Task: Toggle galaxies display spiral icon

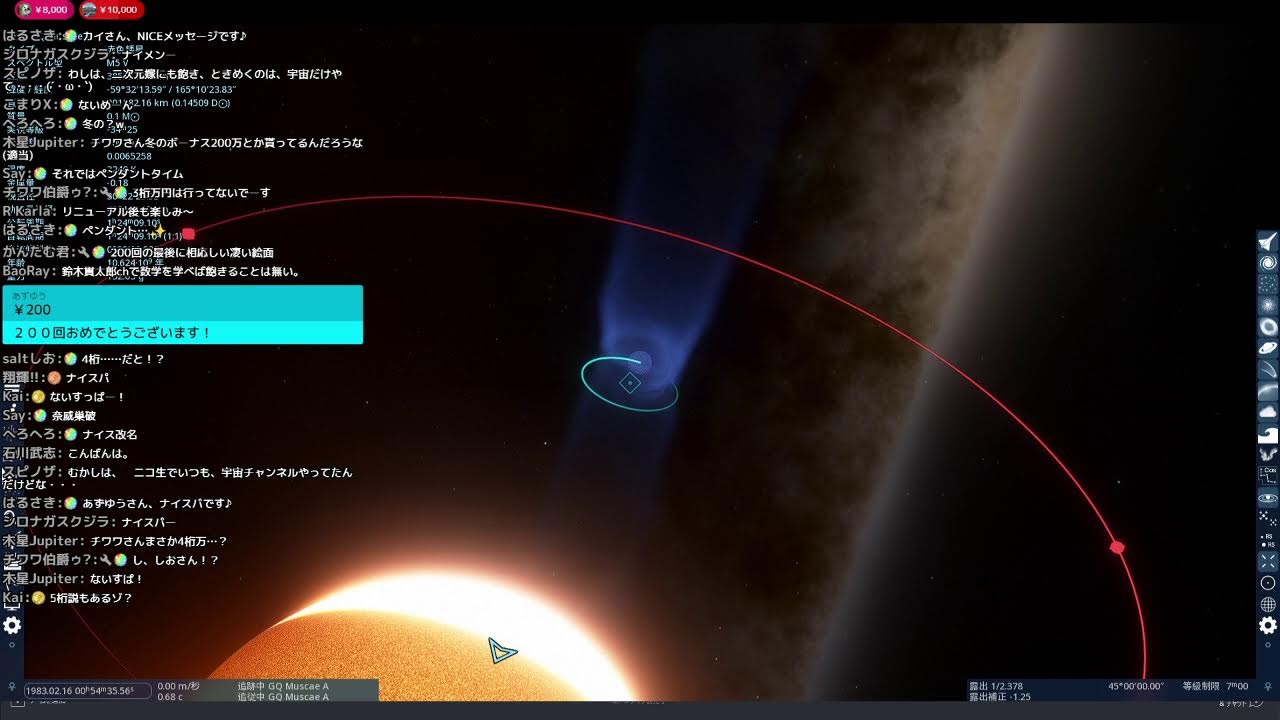Action: tap(1267, 263)
